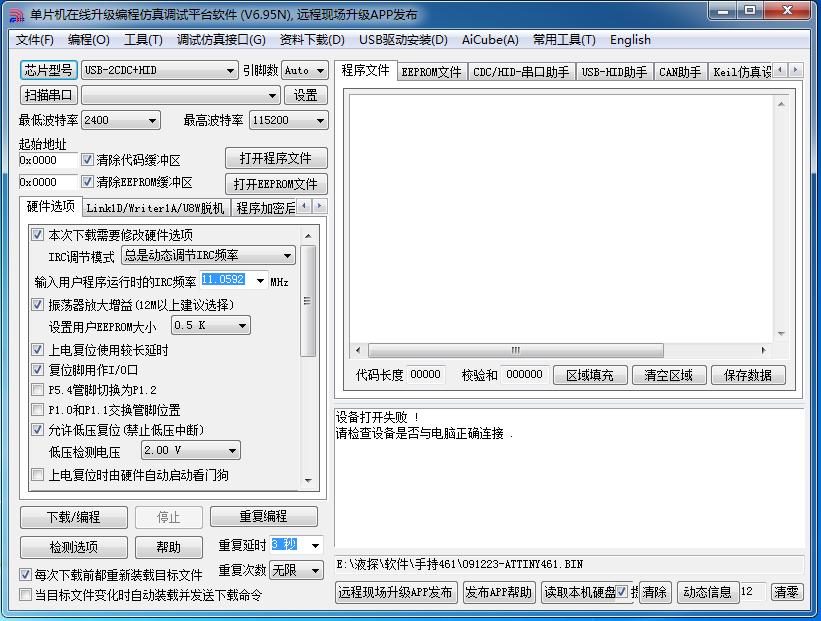
Task: Click the 检测选项 button
Action: click(73, 547)
